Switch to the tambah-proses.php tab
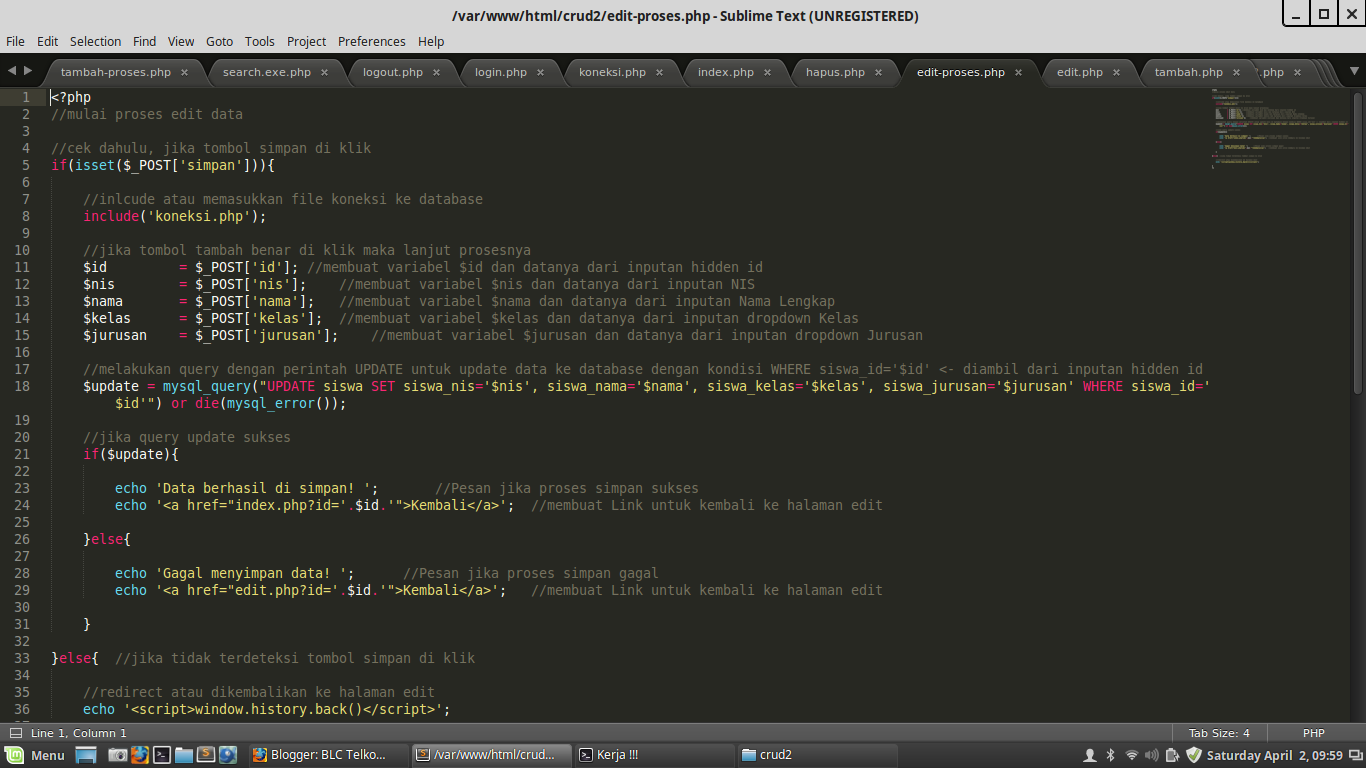Viewport: 1366px width, 768px height. point(116,72)
